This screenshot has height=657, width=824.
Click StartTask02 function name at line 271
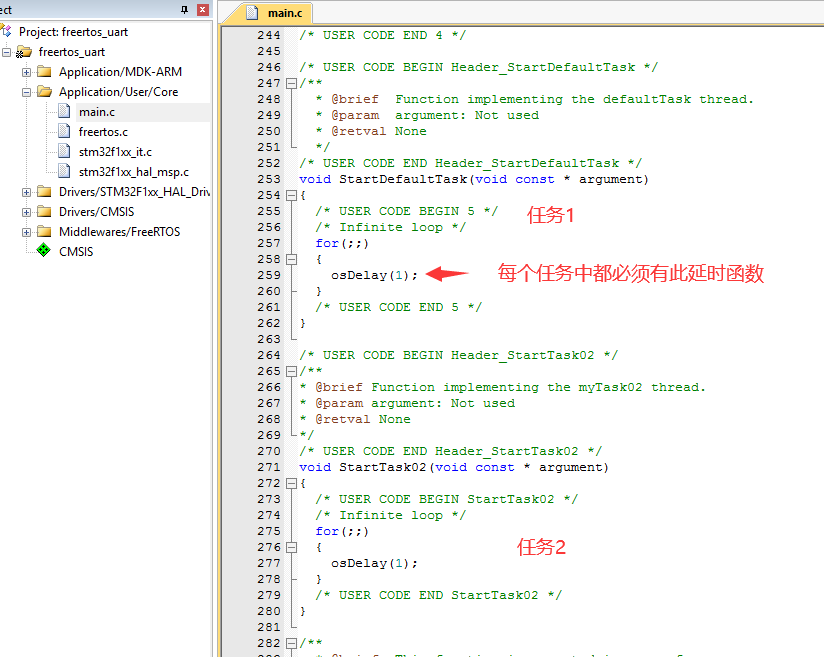383,467
